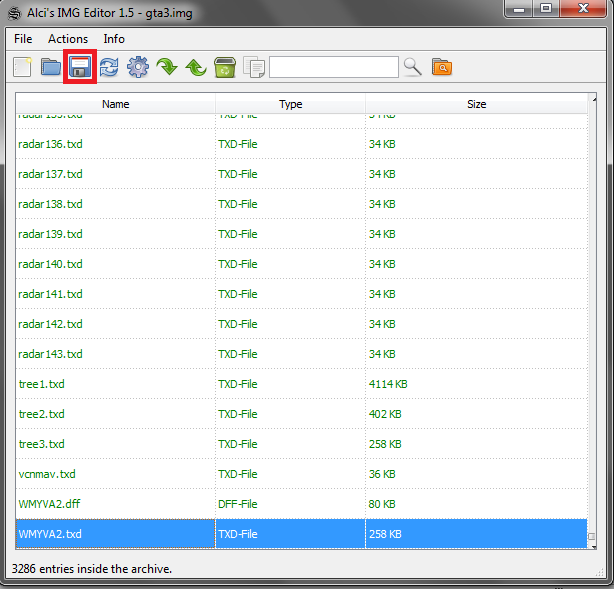The image size is (614, 589).
Task: Sort entries by the Type column header
Action: (291, 104)
